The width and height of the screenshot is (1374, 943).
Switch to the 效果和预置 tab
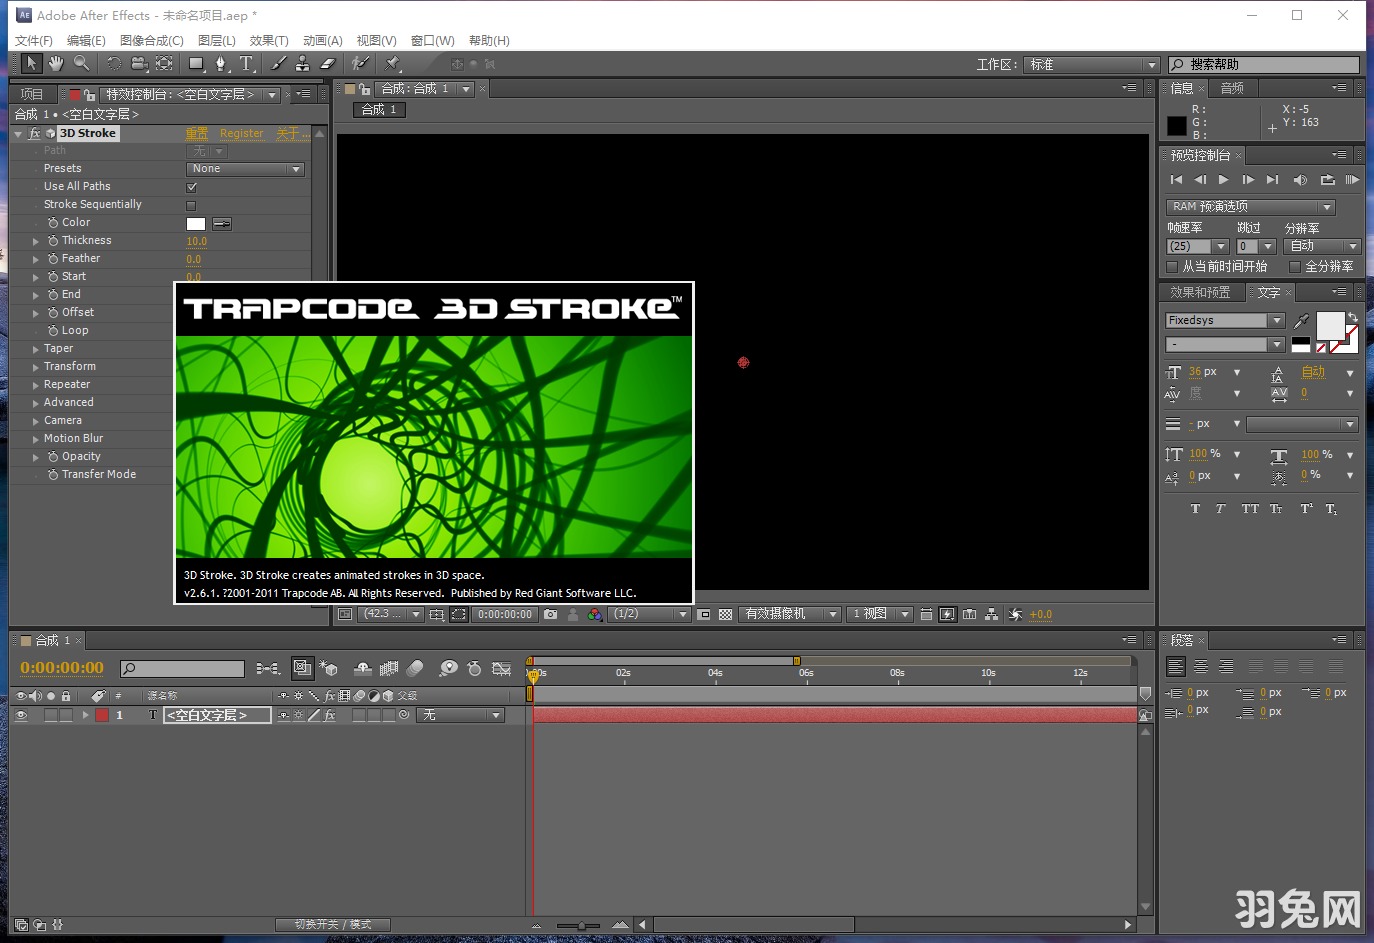pyautogui.click(x=1200, y=292)
